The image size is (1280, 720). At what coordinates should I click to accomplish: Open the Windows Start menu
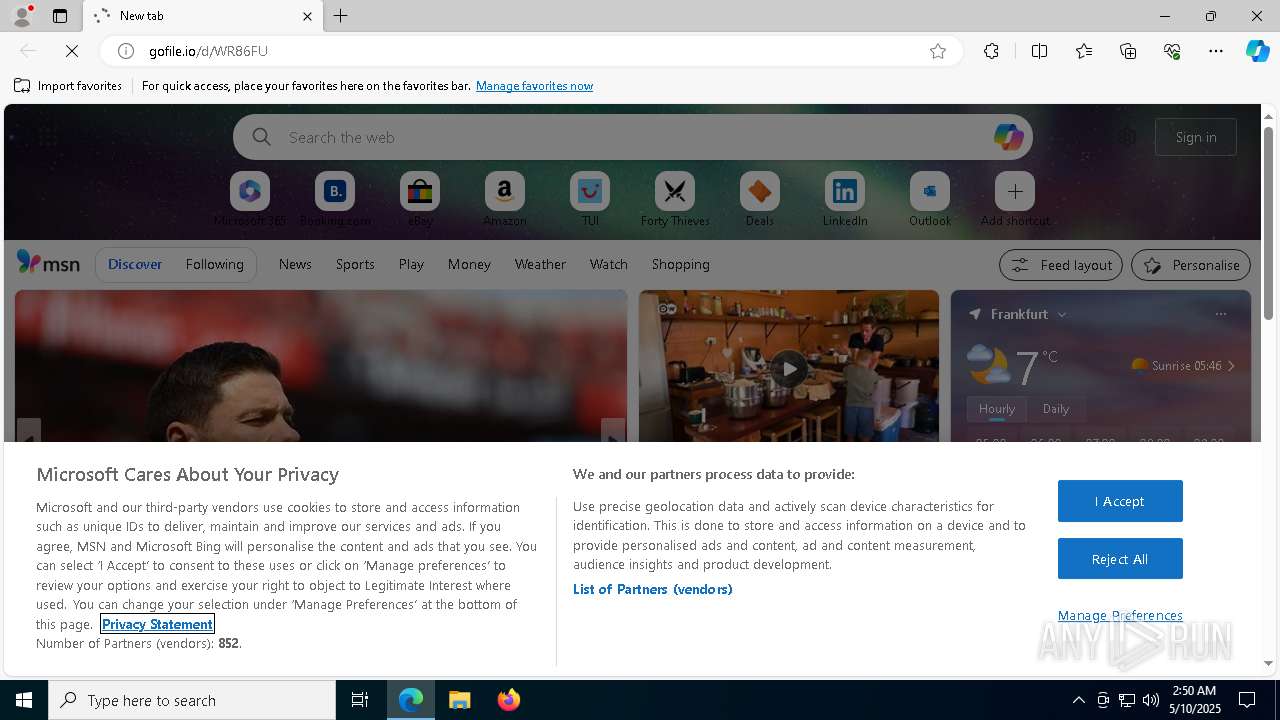tap(24, 700)
